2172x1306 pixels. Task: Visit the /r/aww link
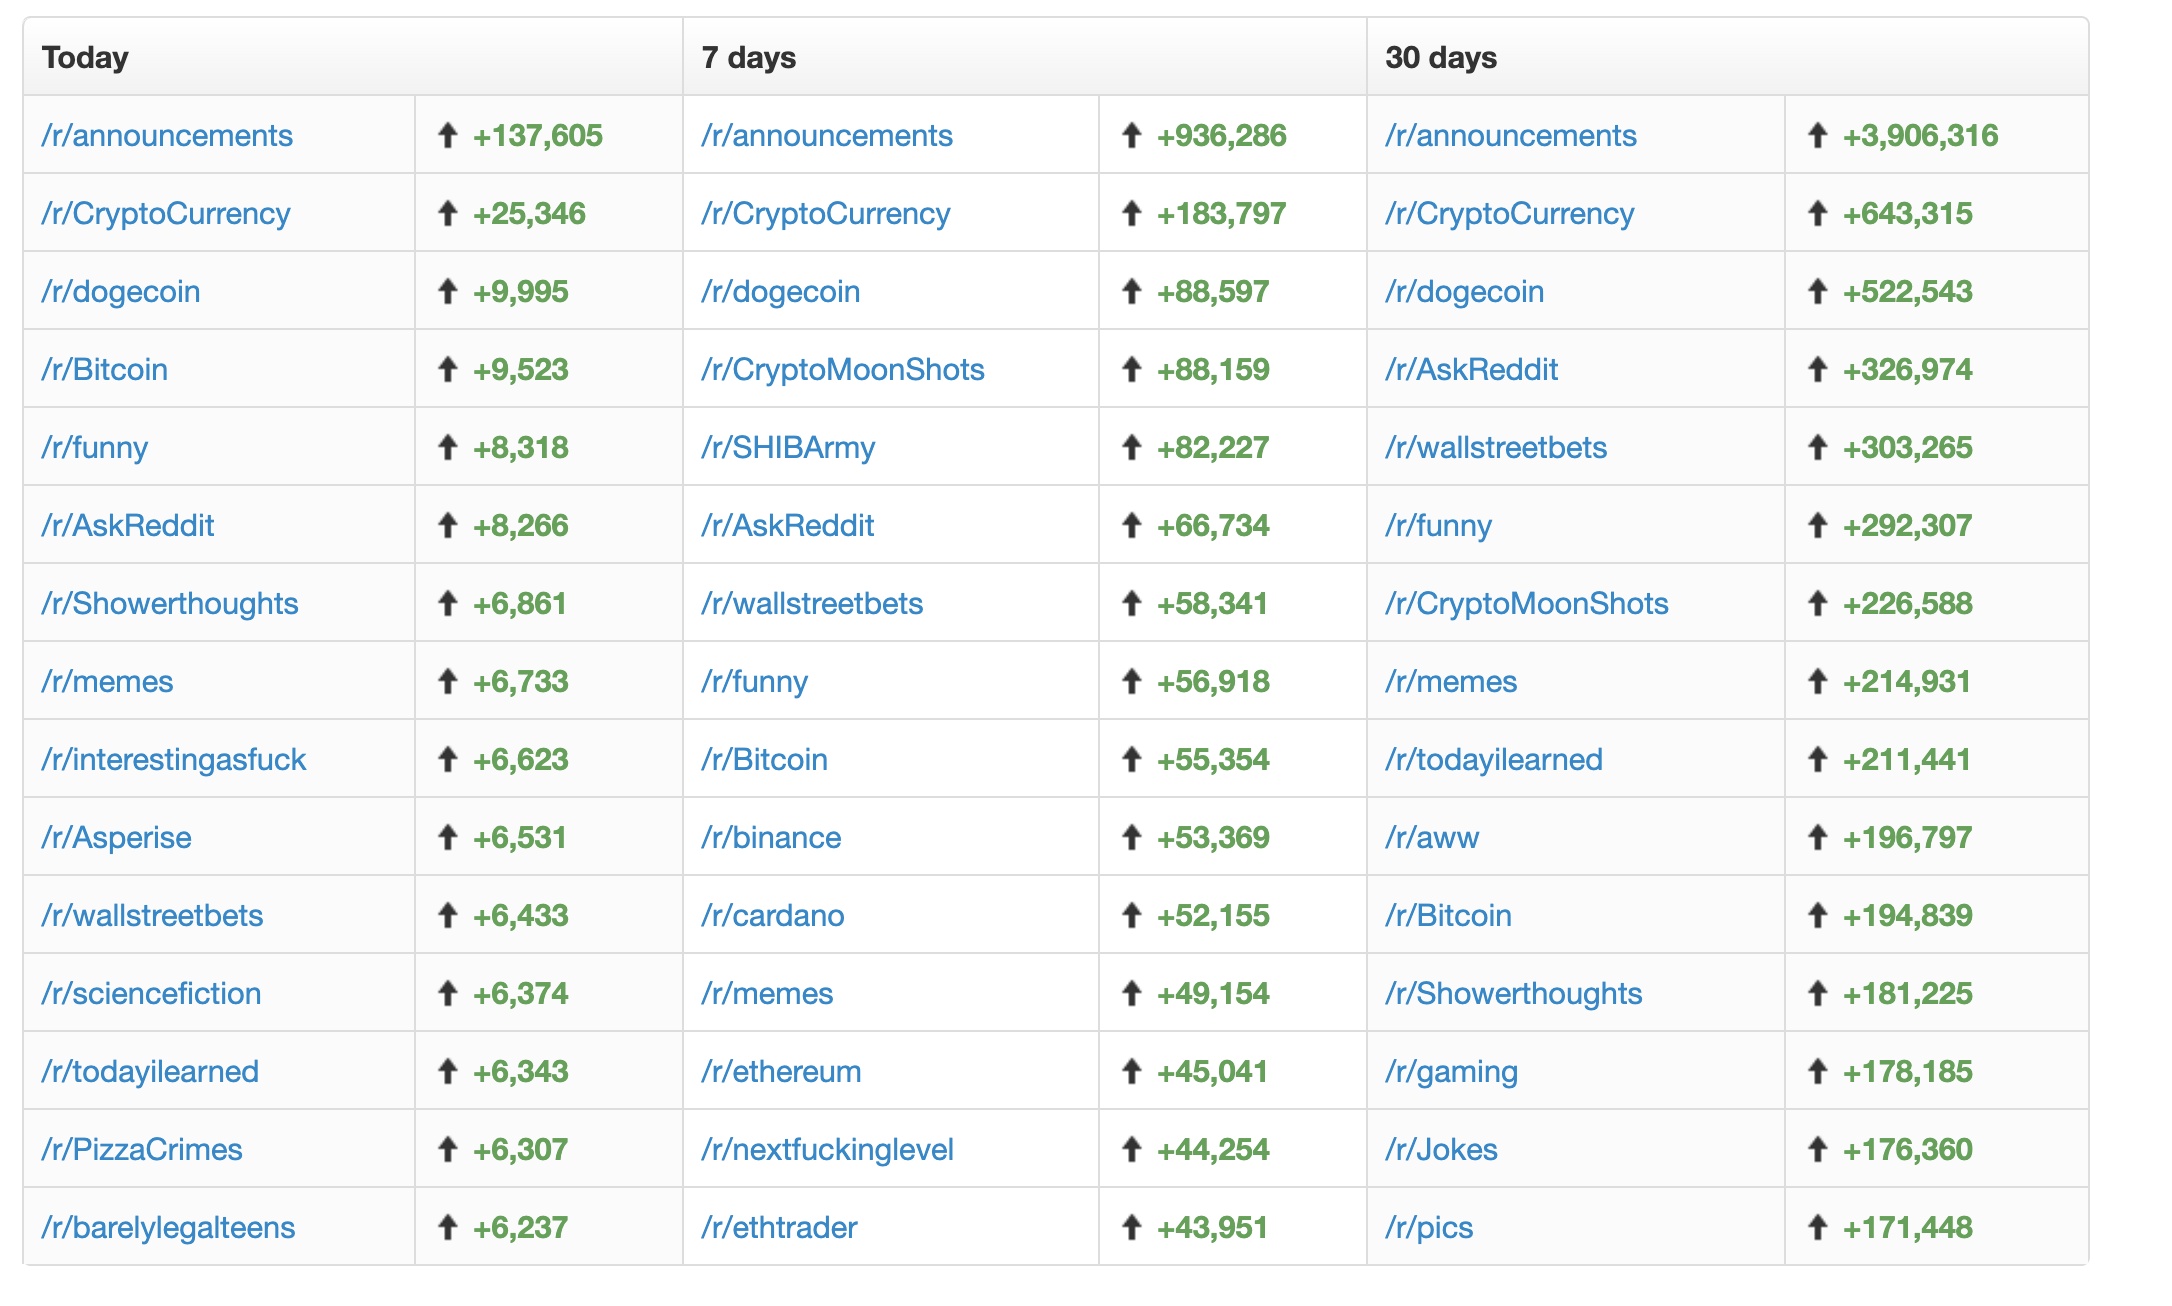tap(1432, 837)
